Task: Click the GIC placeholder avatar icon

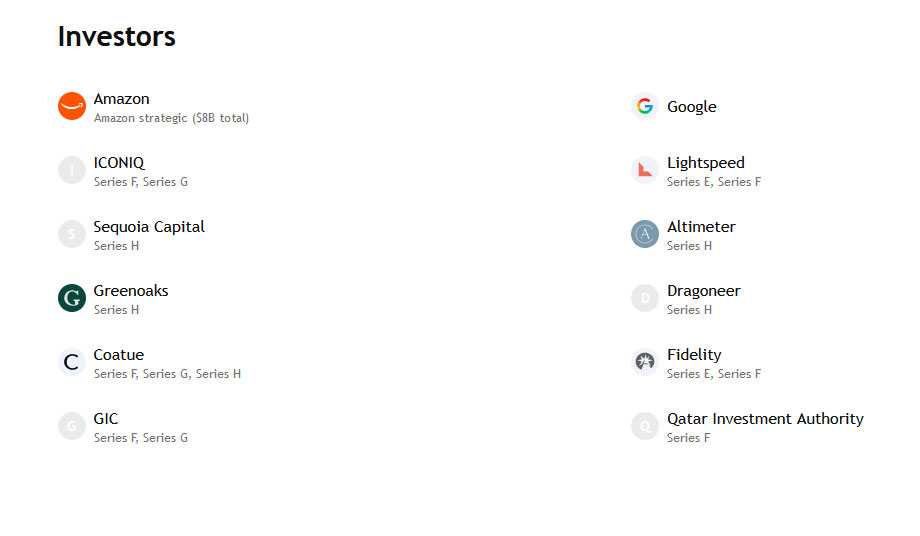Action: tap(72, 426)
